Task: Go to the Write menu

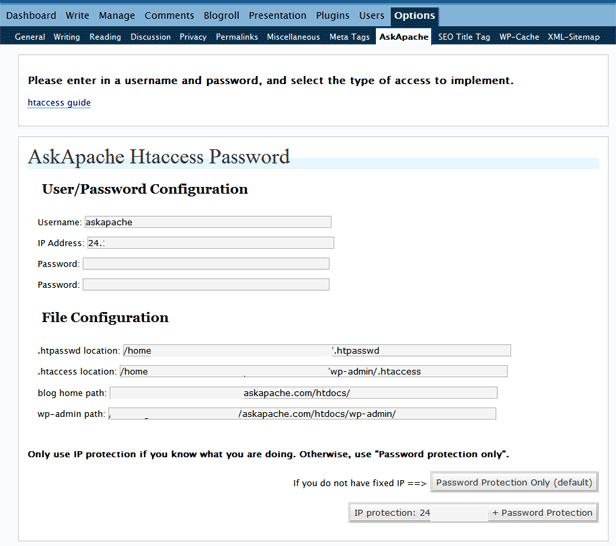Action: click(77, 16)
